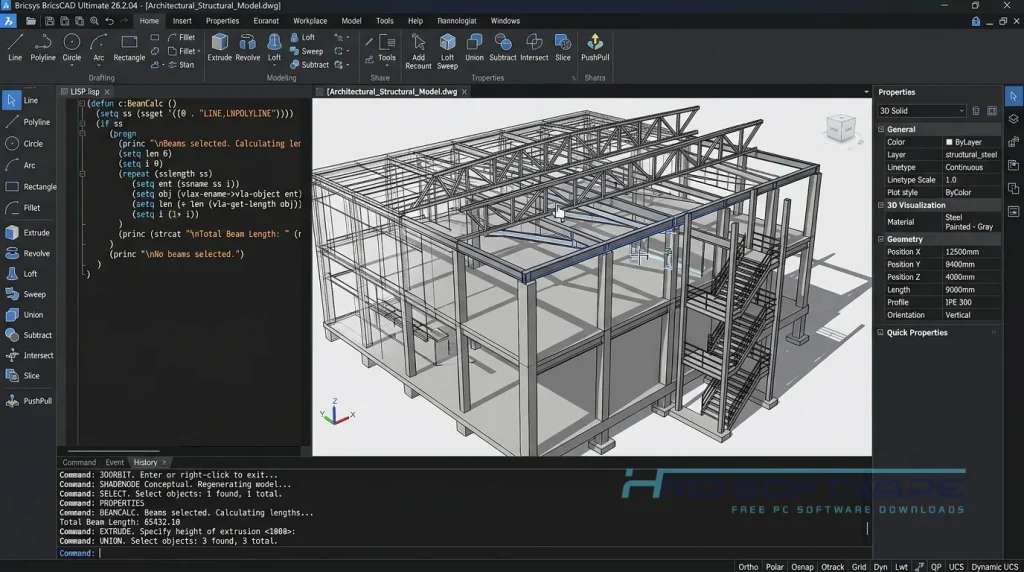Select the Arc tool in the ribbon
Screen dimensions: 1024x572
(99, 48)
